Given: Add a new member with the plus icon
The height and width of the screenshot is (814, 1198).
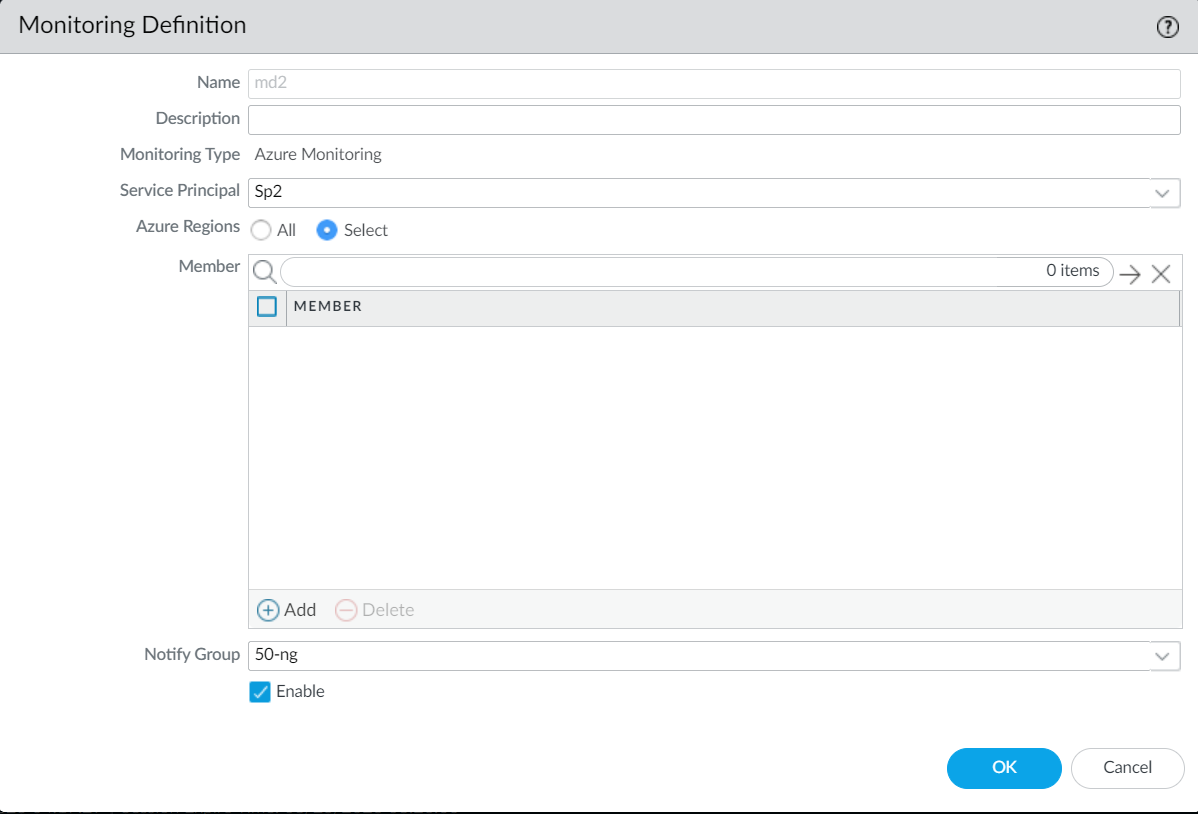Looking at the screenshot, I should (x=268, y=610).
